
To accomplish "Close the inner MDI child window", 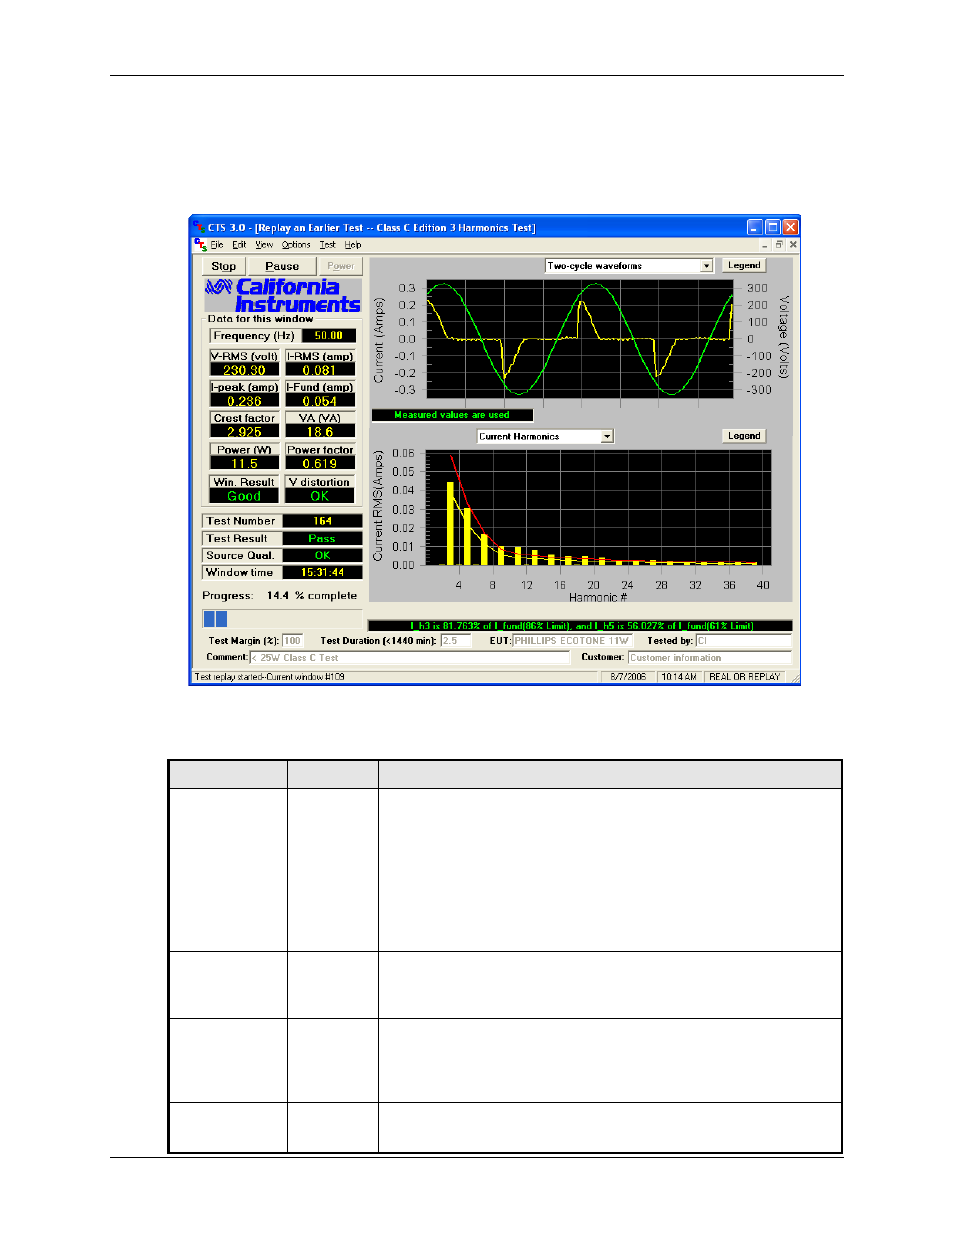I will coord(793,245).
